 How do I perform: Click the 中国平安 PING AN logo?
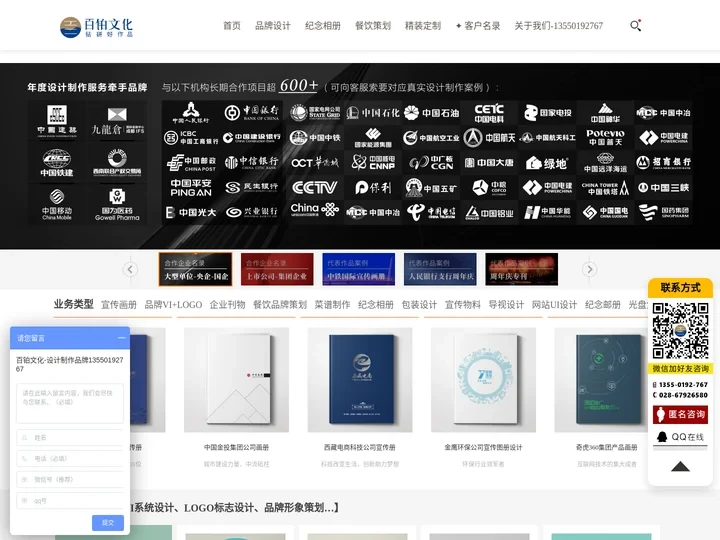pyautogui.click(x=191, y=187)
